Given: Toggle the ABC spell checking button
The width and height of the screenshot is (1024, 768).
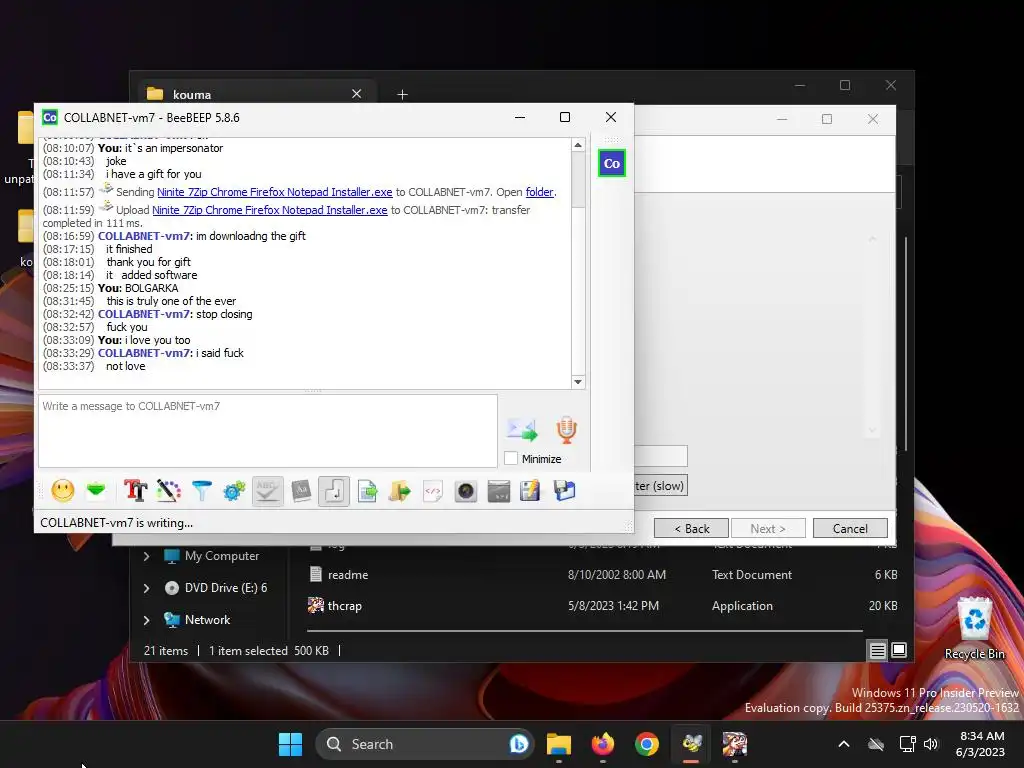Looking at the screenshot, I should click(268, 490).
